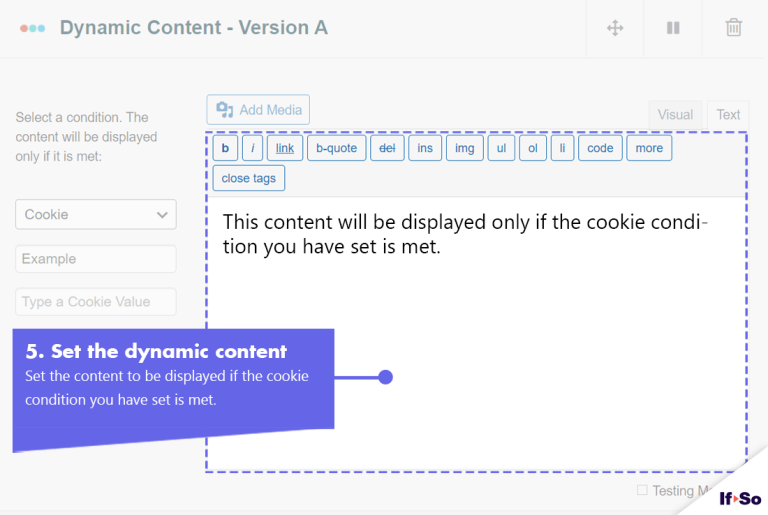Enable the Testing Mode checkbox
Image resolution: width=768 pixels, height=515 pixels.
click(x=642, y=490)
